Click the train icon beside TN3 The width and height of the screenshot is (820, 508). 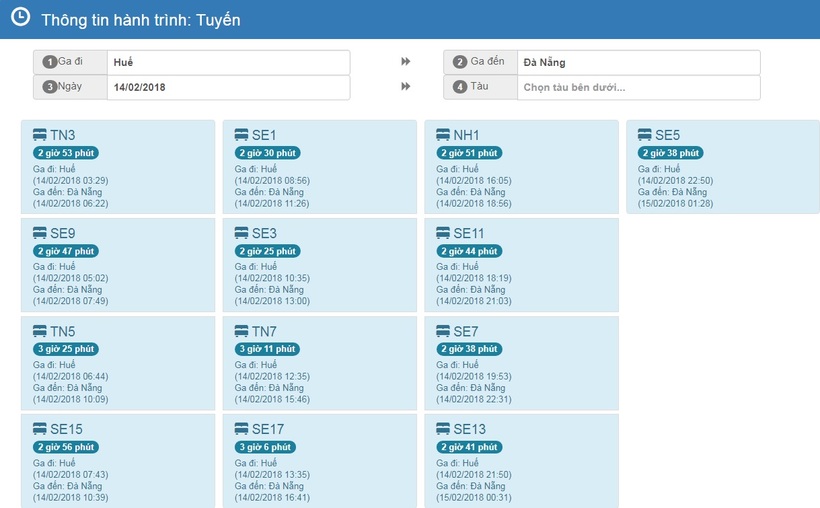40,135
